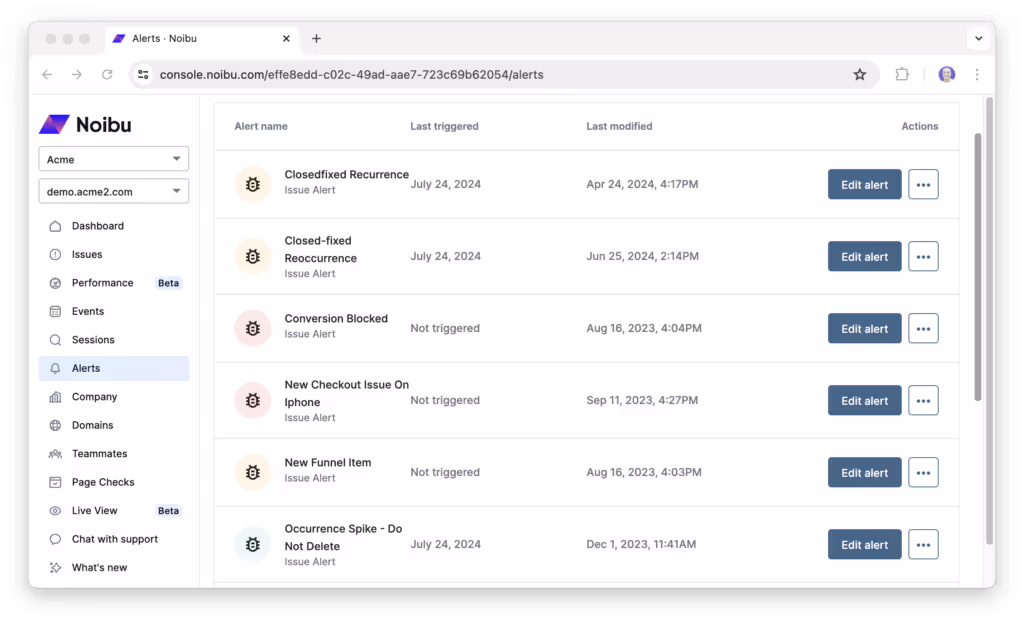Click the Alert name column header

point(261,126)
